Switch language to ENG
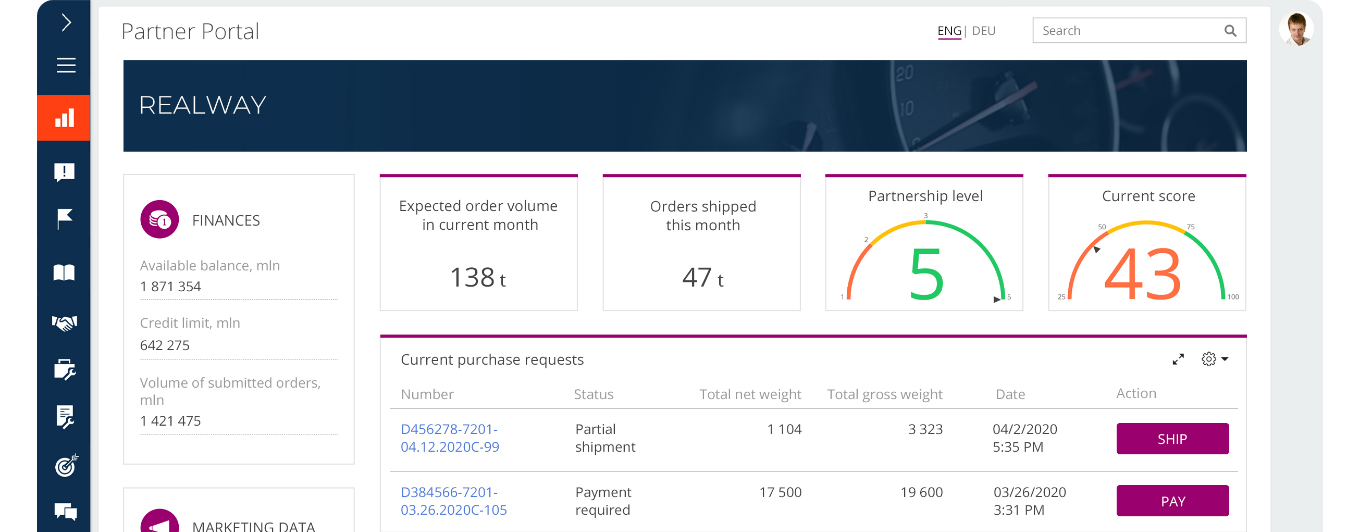Image resolution: width=1360 pixels, height=532 pixels. pos(949,31)
